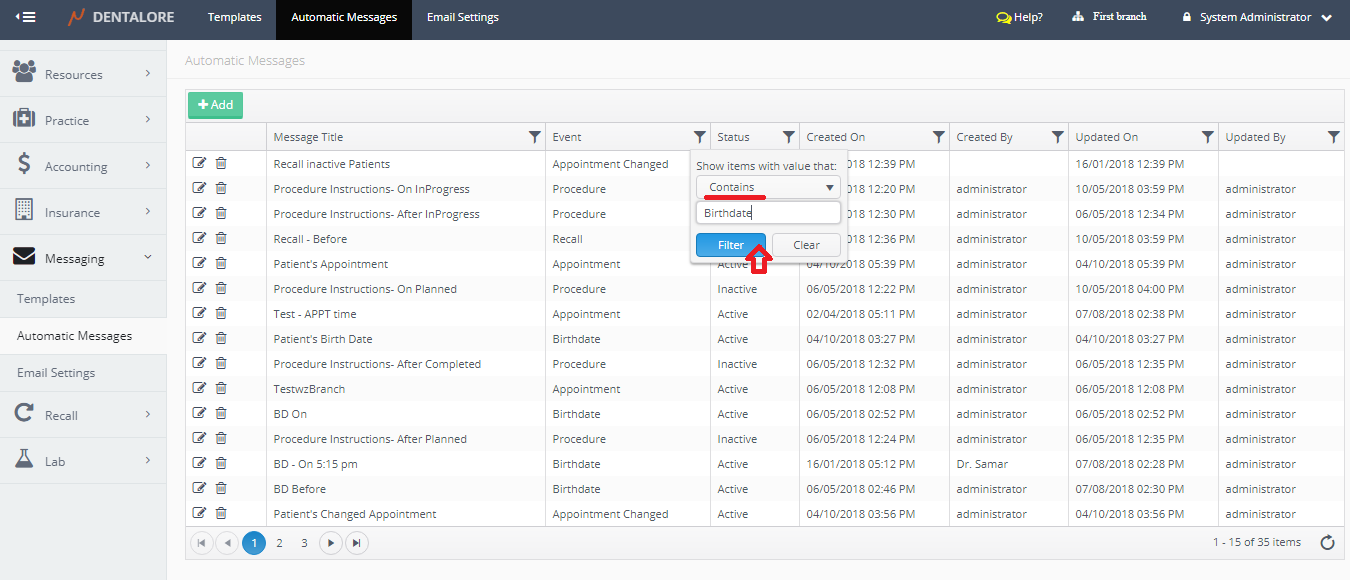Click filter icon on Updated By column
This screenshot has width=1350, height=580.
1333,137
